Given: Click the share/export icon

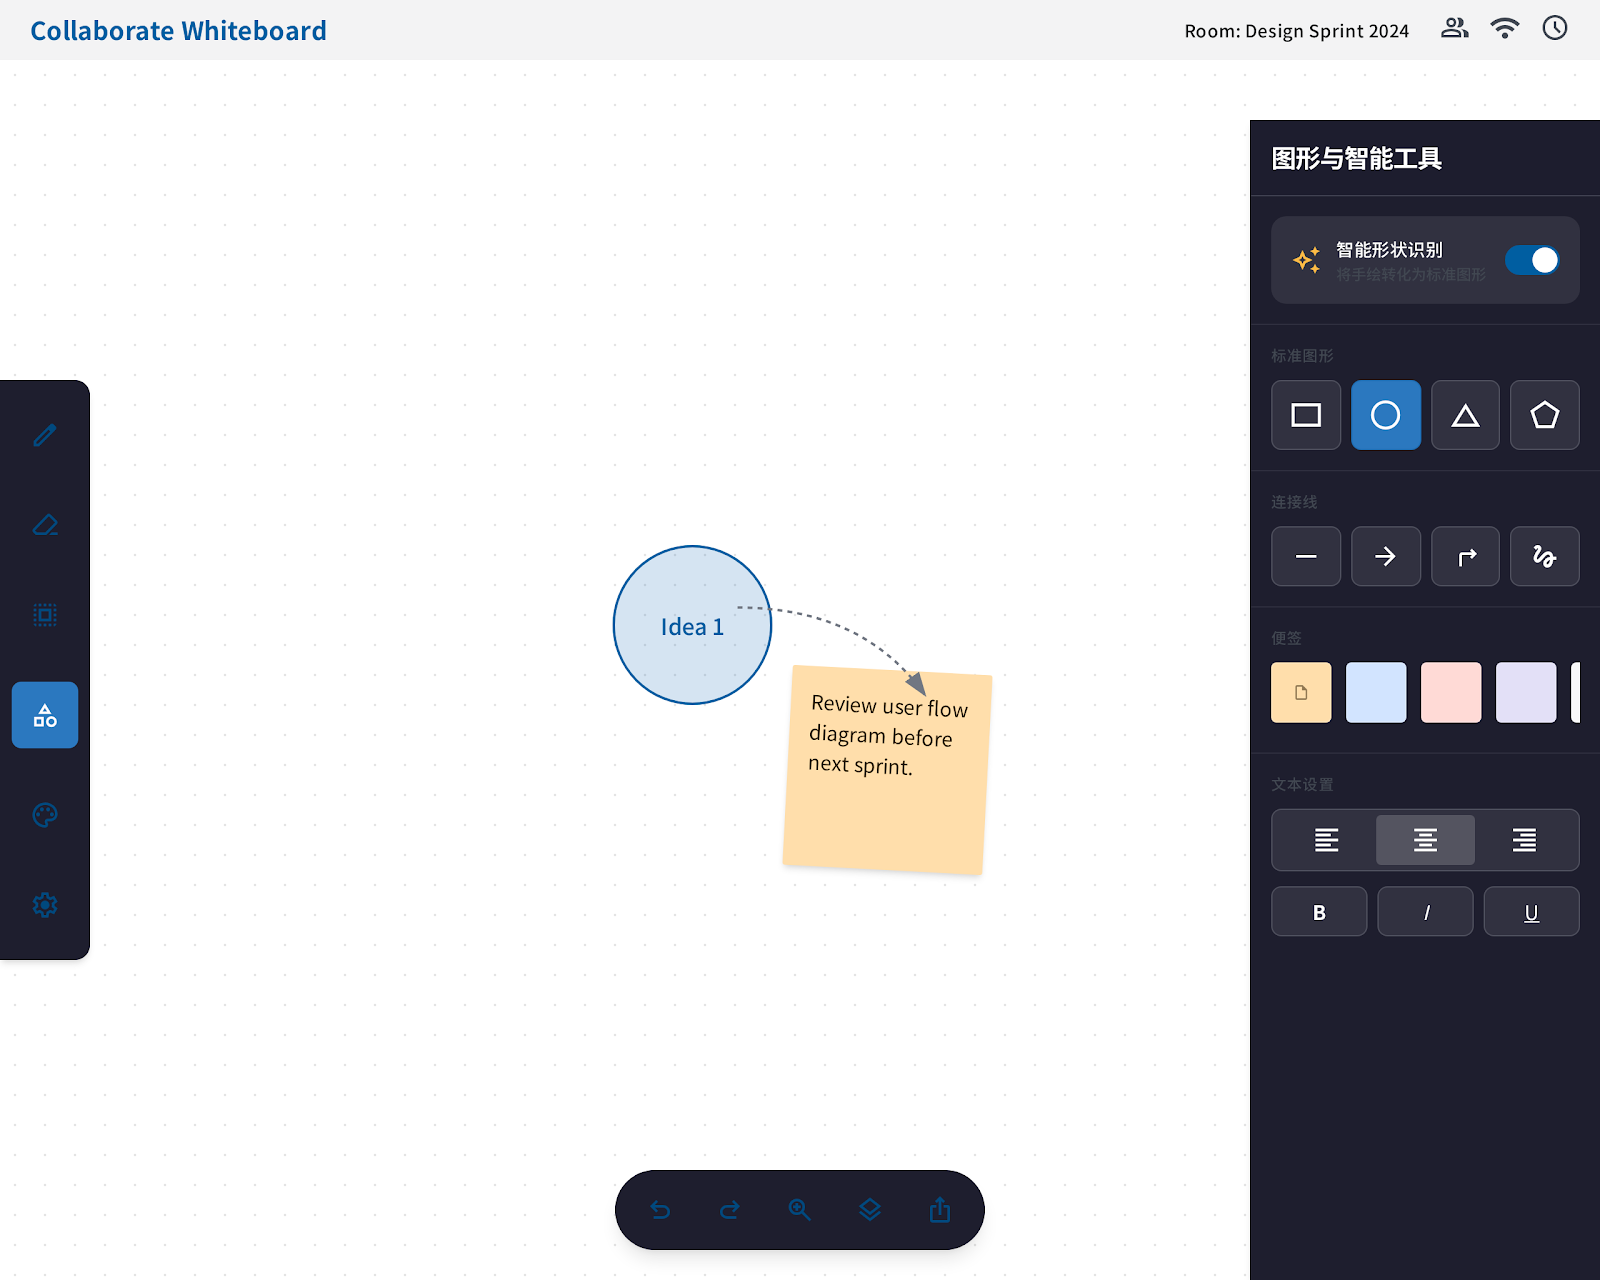Looking at the screenshot, I should point(940,1210).
